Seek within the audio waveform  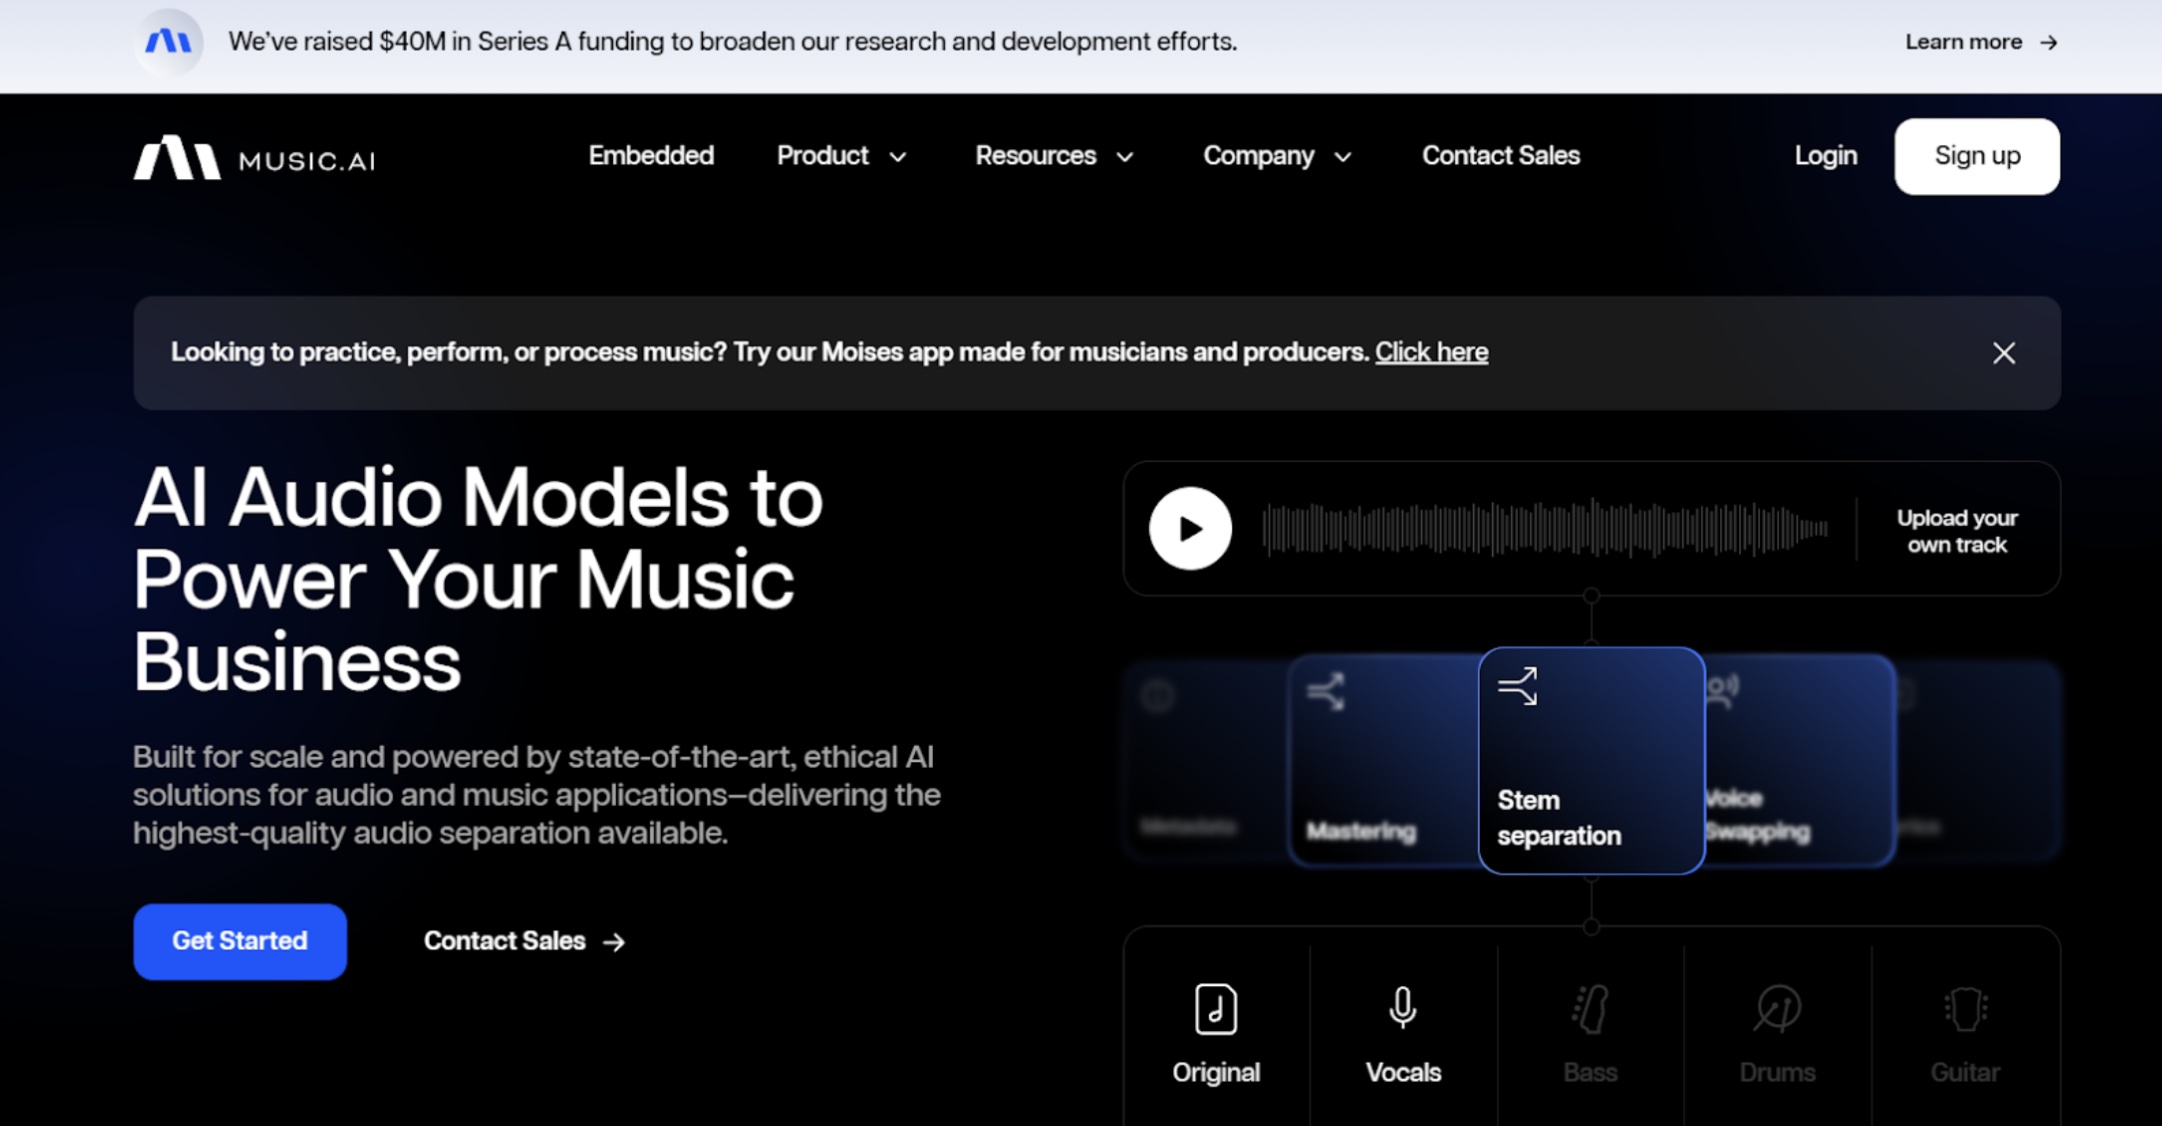[1545, 528]
